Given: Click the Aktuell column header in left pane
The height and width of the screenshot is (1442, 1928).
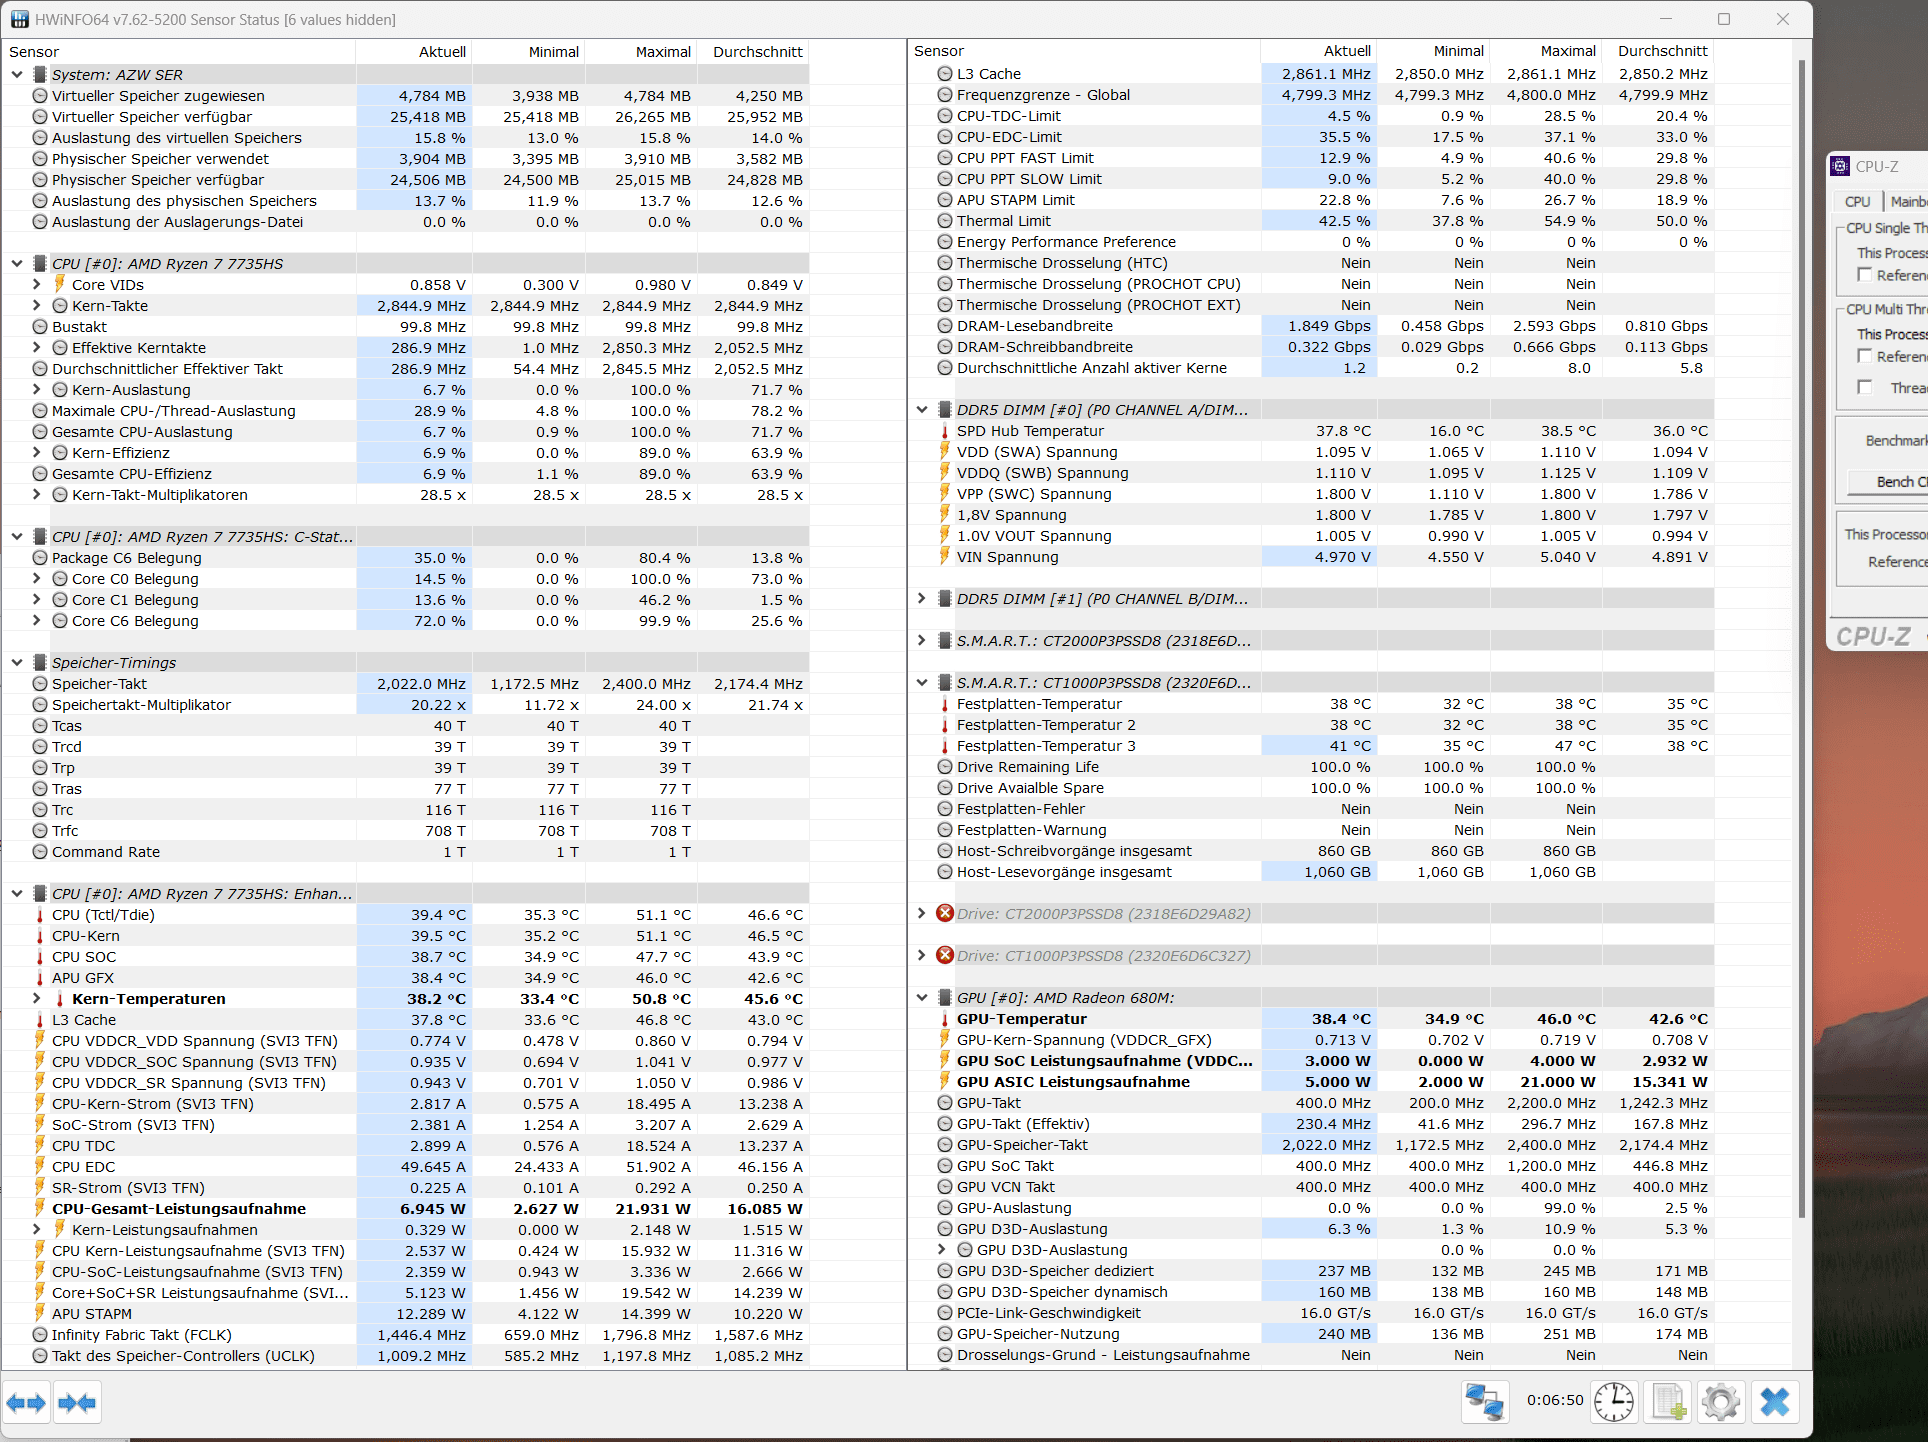Looking at the screenshot, I should [414, 52].
